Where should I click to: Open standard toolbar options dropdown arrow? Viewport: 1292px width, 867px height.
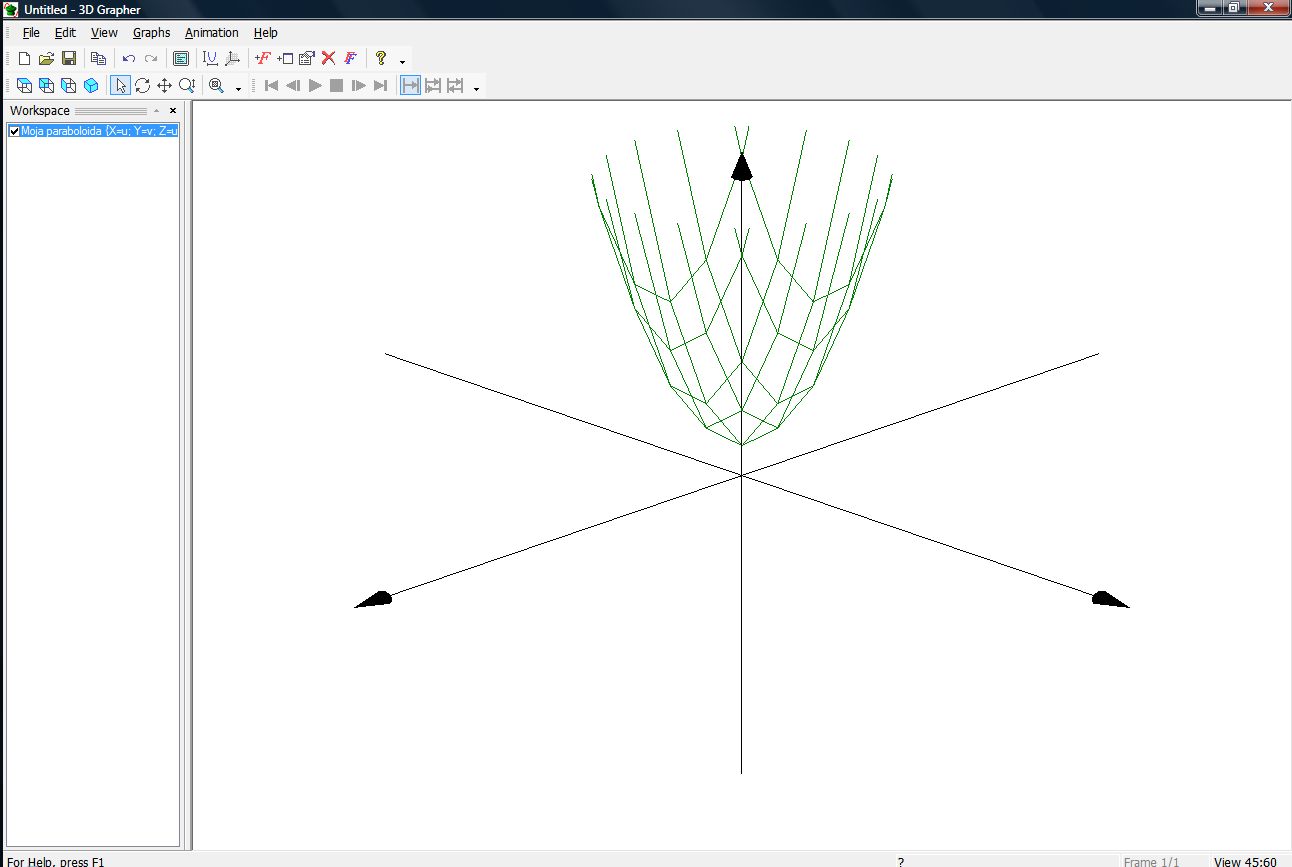tap(402, 61)
